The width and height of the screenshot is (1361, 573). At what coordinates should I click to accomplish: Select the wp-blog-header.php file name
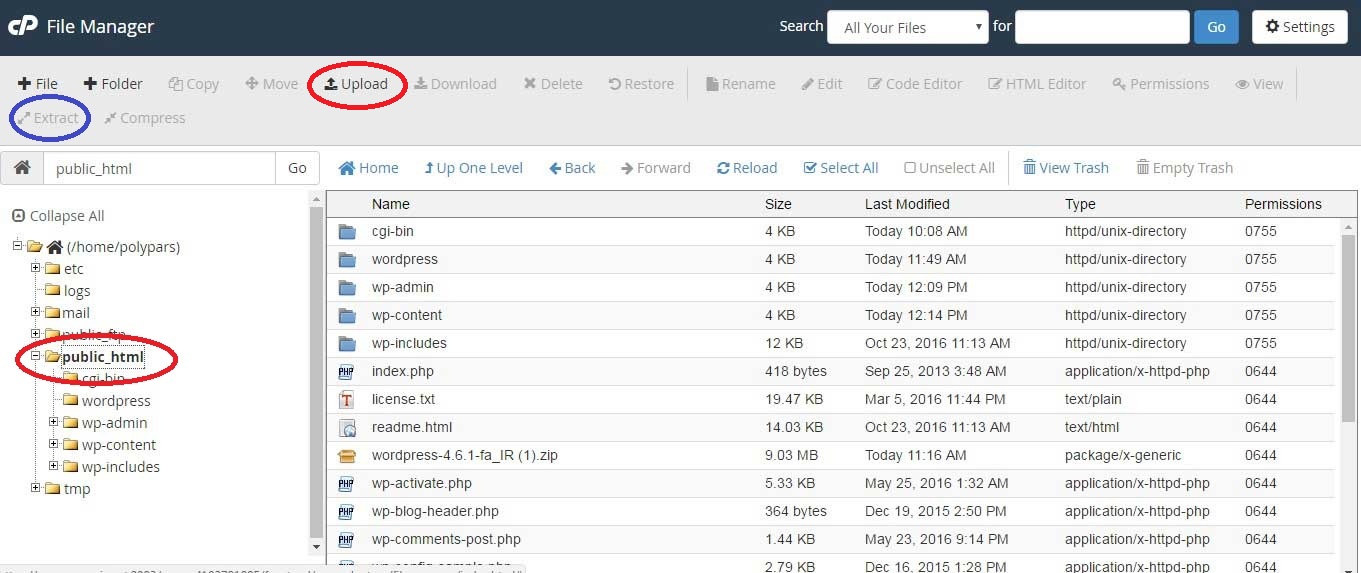pos(435,512)
